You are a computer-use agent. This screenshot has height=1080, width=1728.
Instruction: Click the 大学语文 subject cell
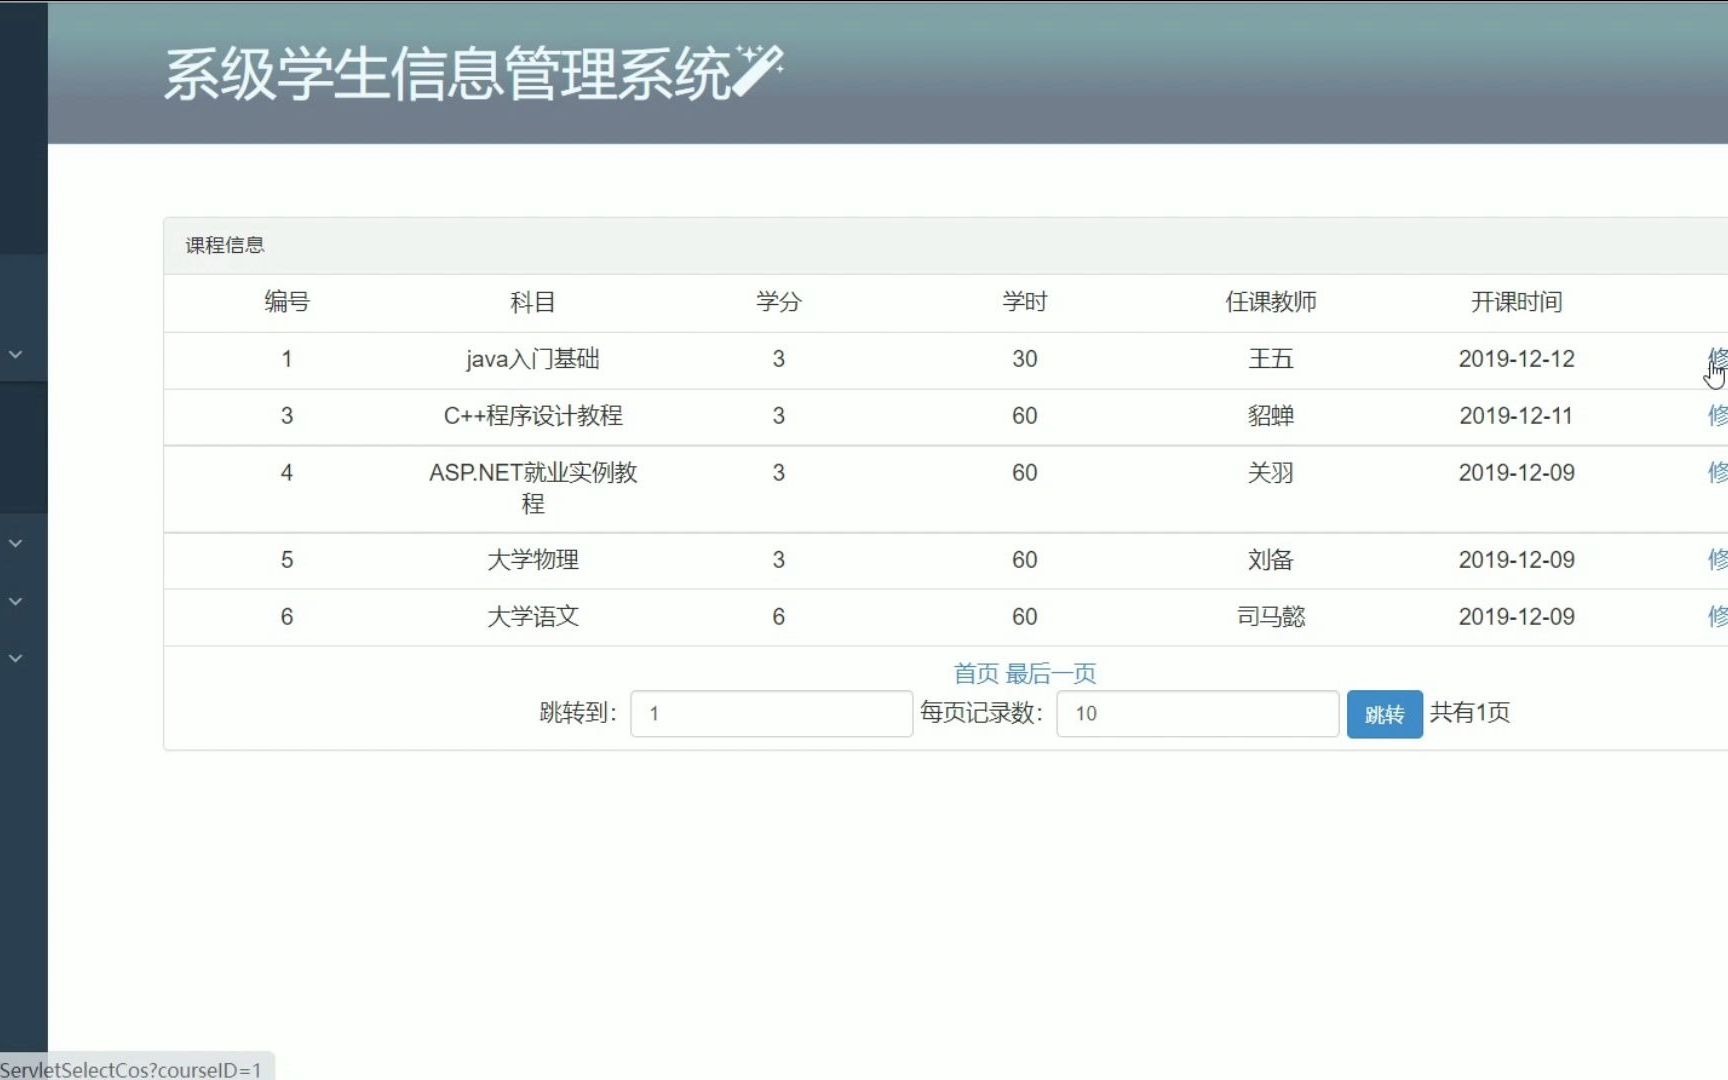pos(533,617)
